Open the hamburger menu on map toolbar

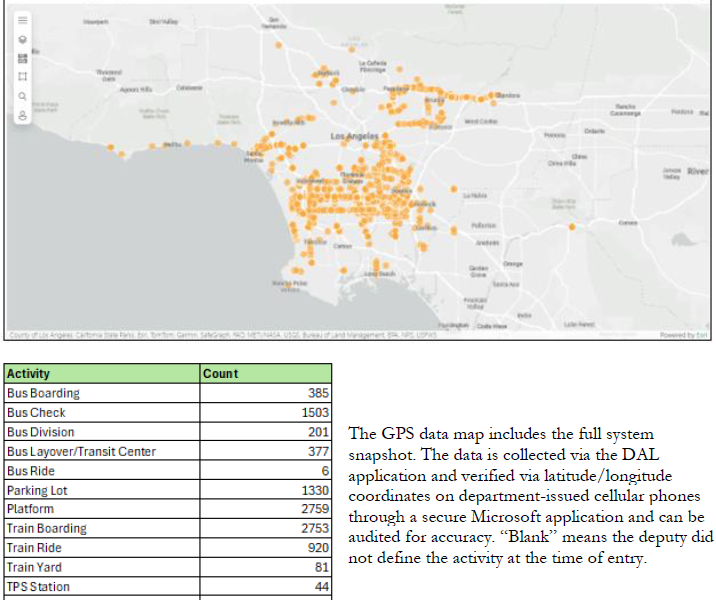click(22, 20)
